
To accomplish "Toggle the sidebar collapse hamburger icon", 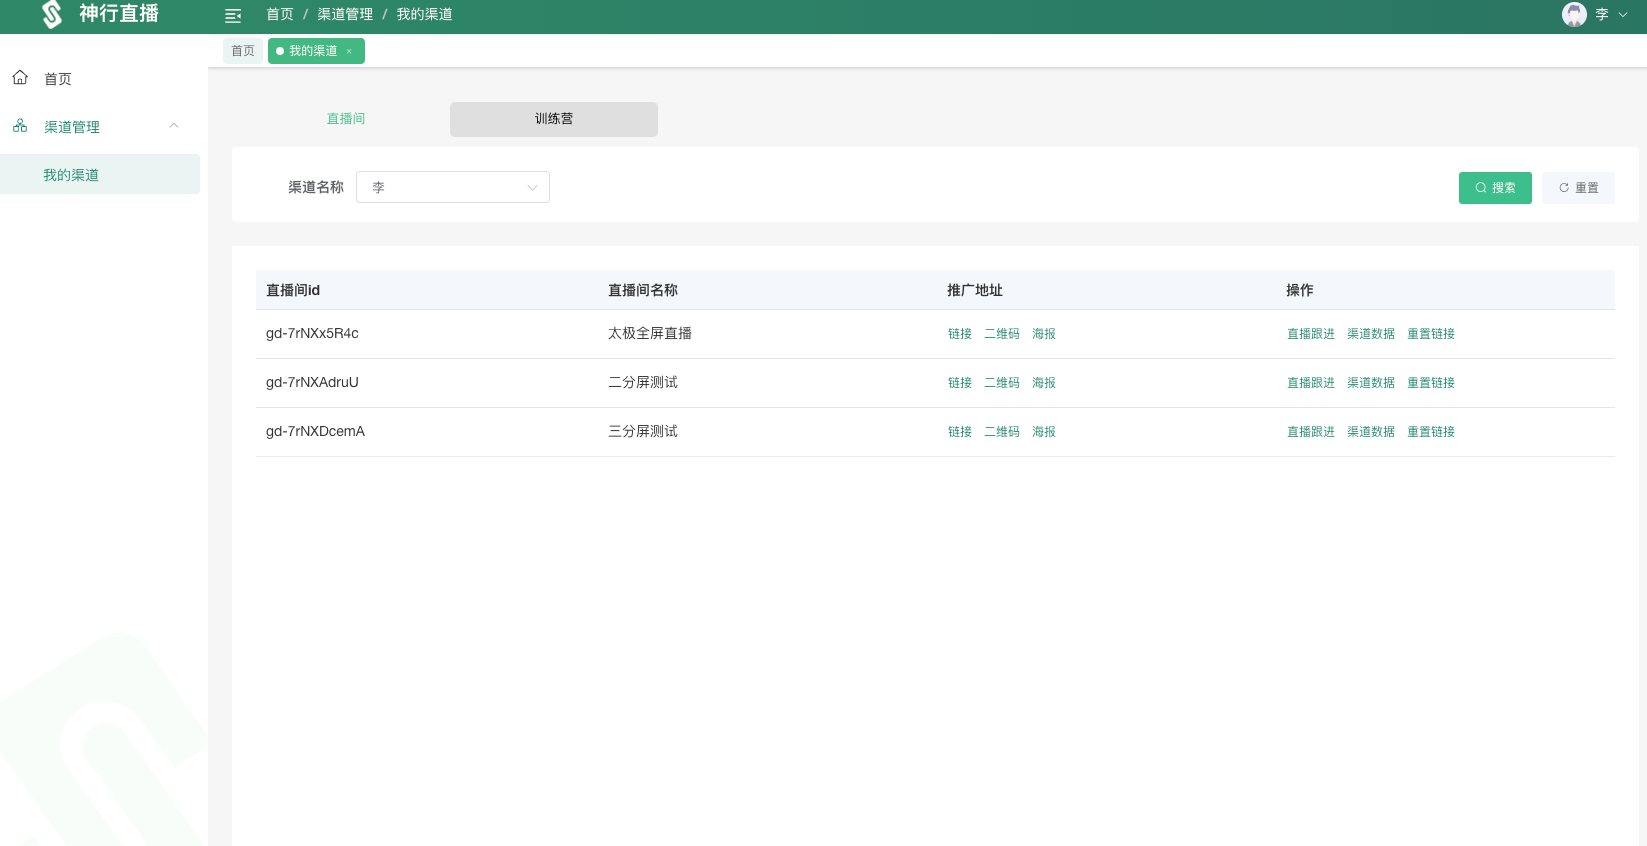I will (233, 15).
